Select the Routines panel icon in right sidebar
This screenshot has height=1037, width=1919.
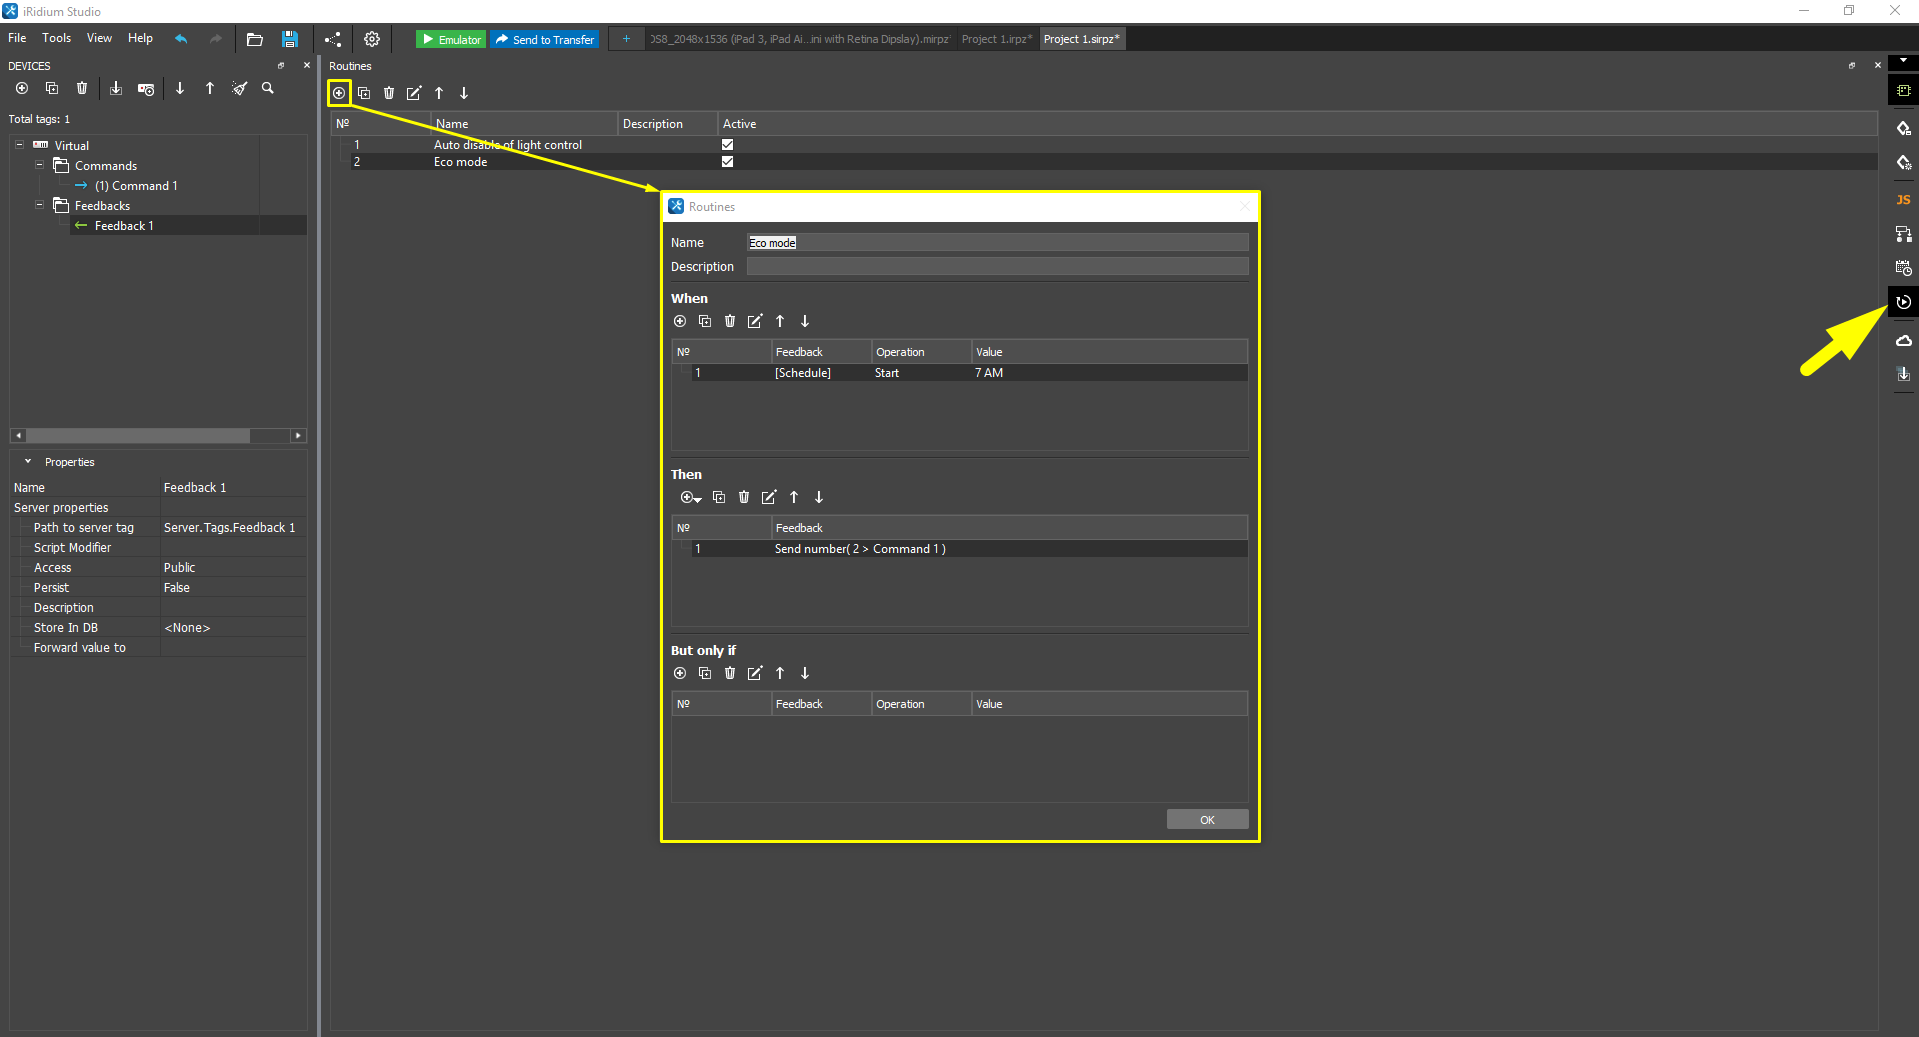tap(1903, 301)
